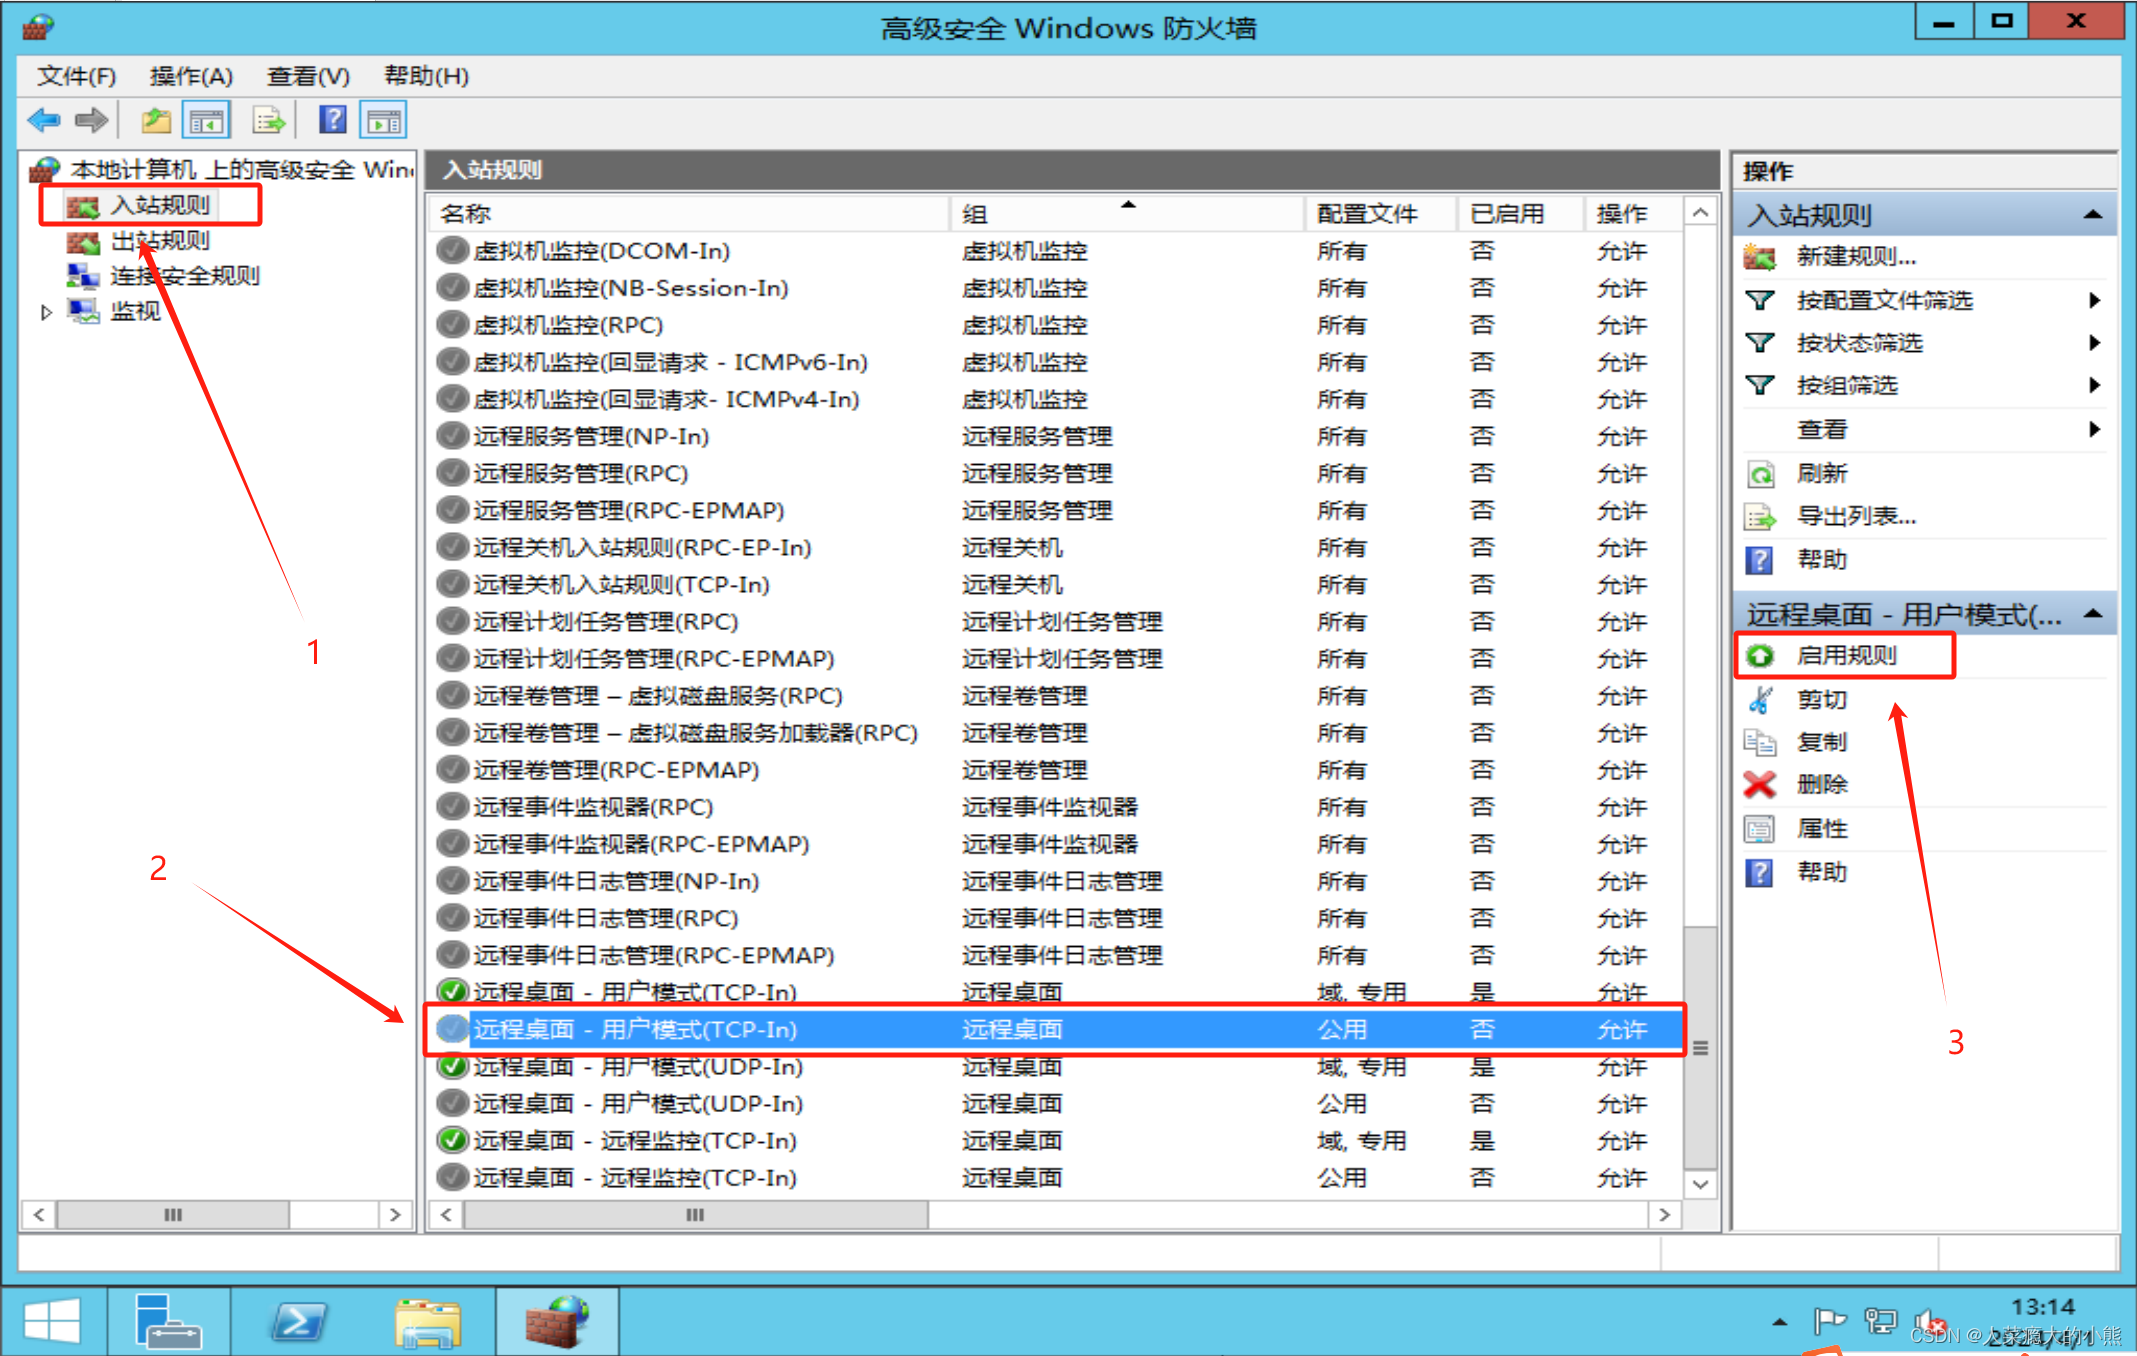Click the network tray icon
2137x1356 pixels.
1880,1322
